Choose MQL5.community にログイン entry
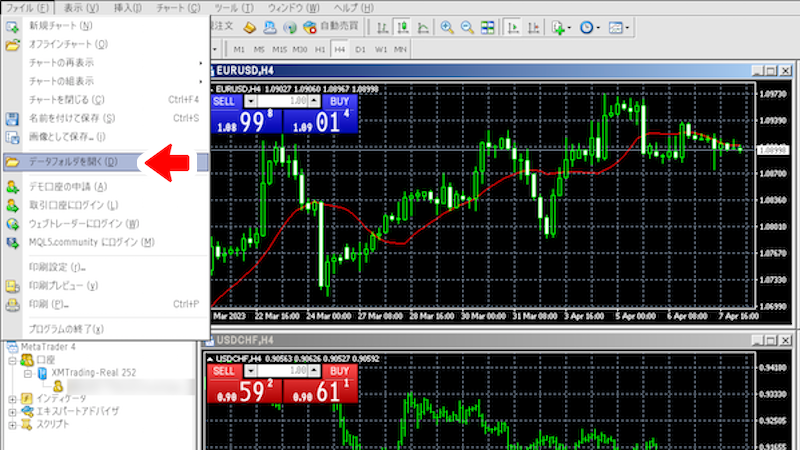This screenshot has width=800, height=450. 105,242
